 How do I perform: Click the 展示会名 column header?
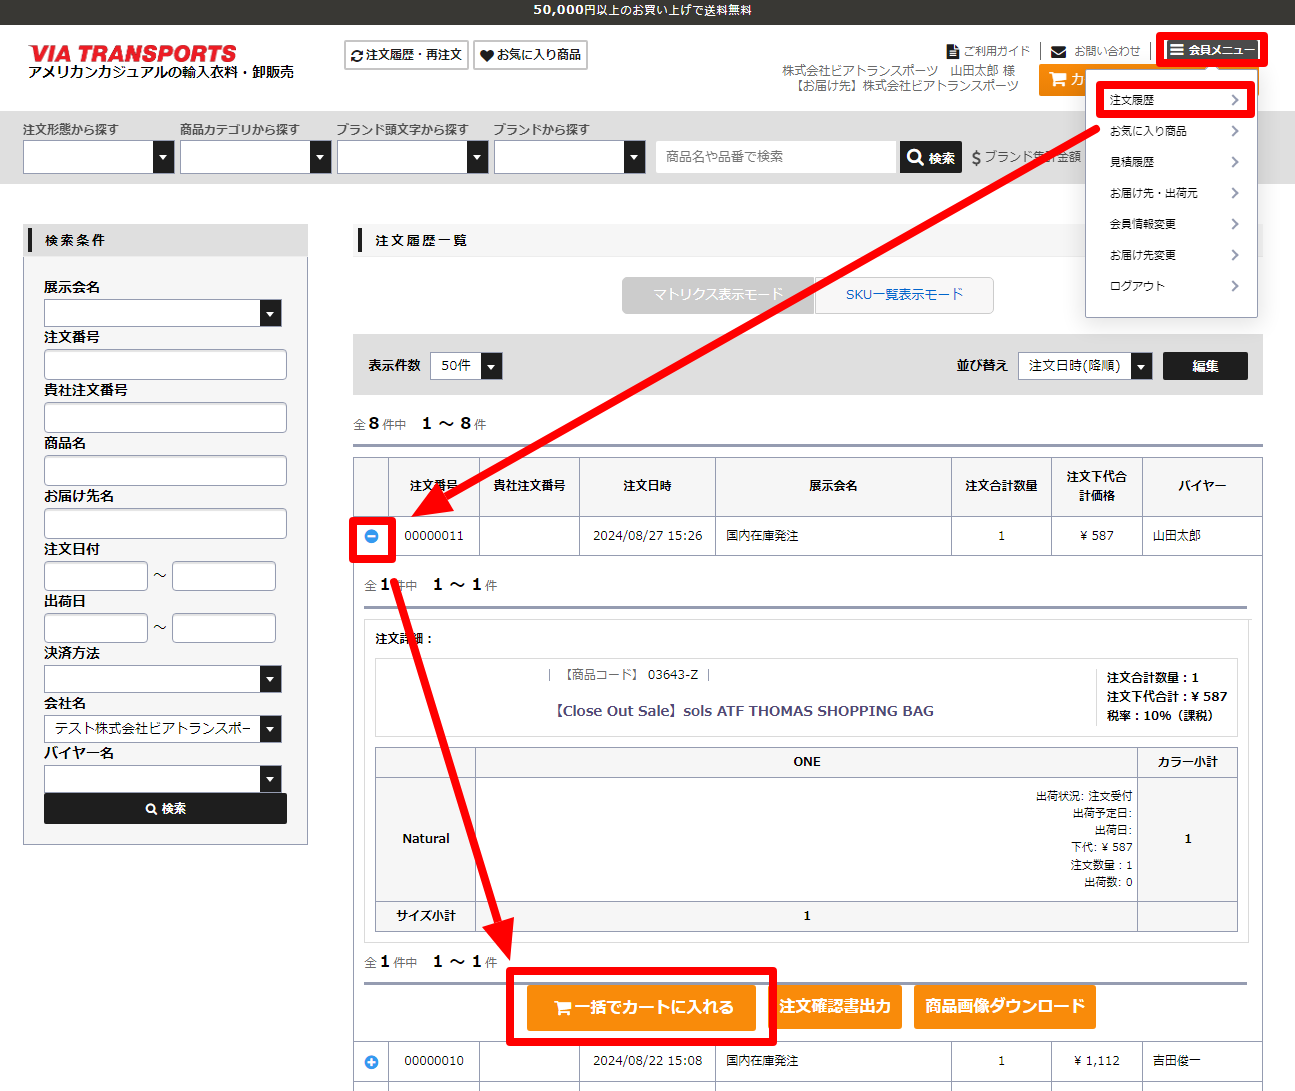tap(833, 486)
